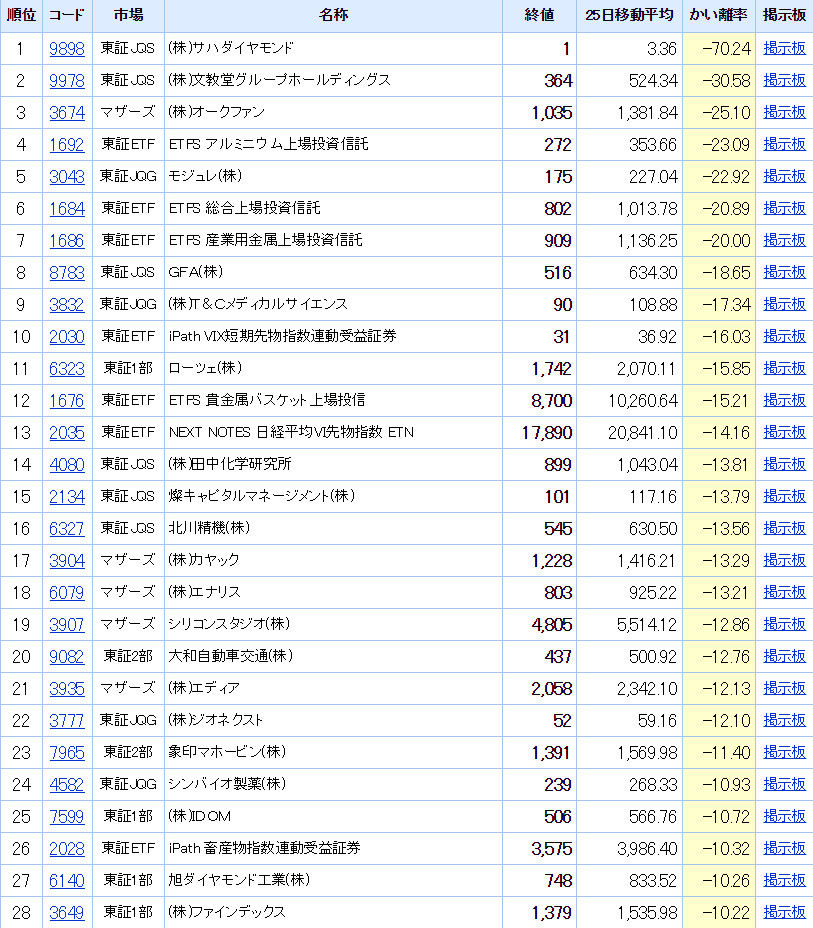Open stock code 1692 link
813x928 pixels.
(67, 144)
